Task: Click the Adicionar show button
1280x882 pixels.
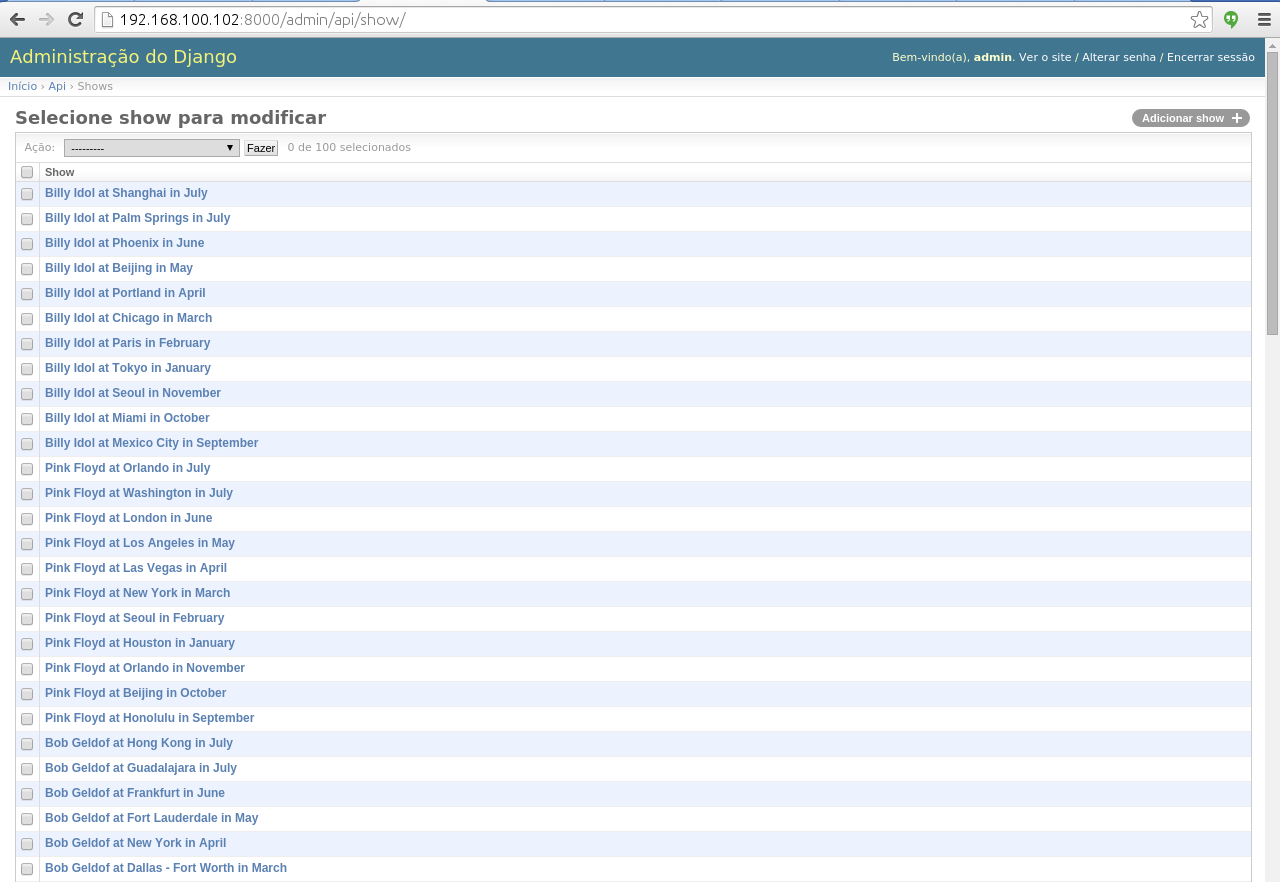Action: tap(1191, 118)
